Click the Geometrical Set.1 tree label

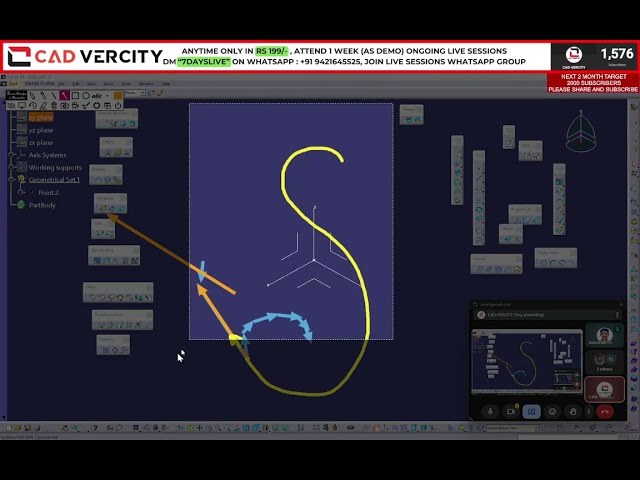(54, 180)
